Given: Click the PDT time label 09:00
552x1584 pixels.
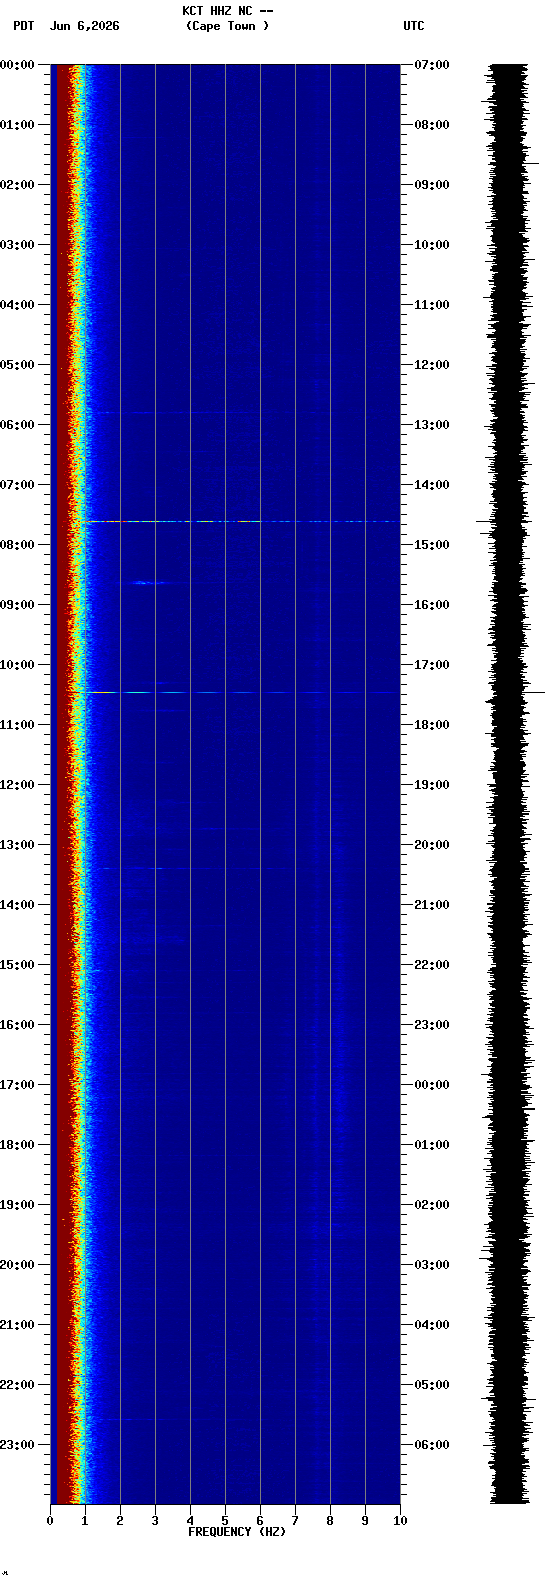Looking at the screenshot, I should coord(18,605).
